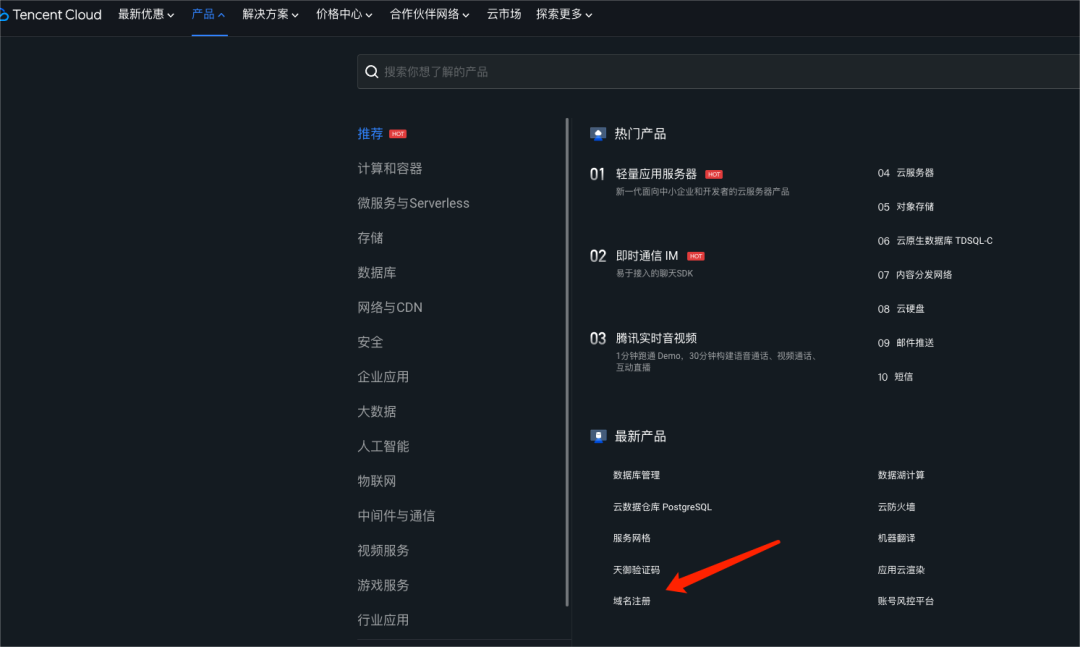Open 10 短信 link
The width and height of the screenshot is (1080, 647).
895,377
